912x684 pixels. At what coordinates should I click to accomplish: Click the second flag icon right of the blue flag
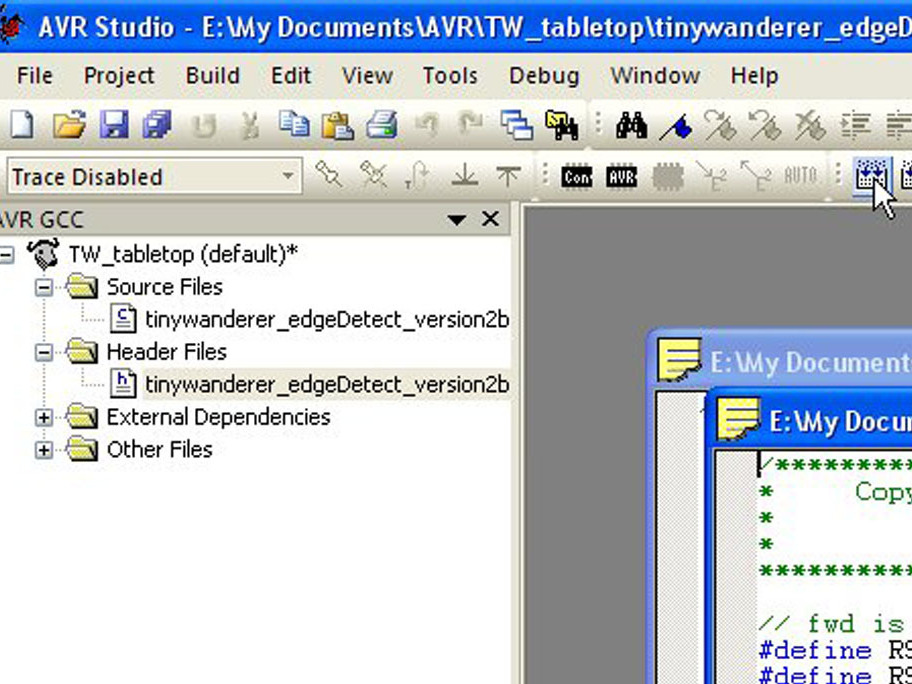coord(764,124)
